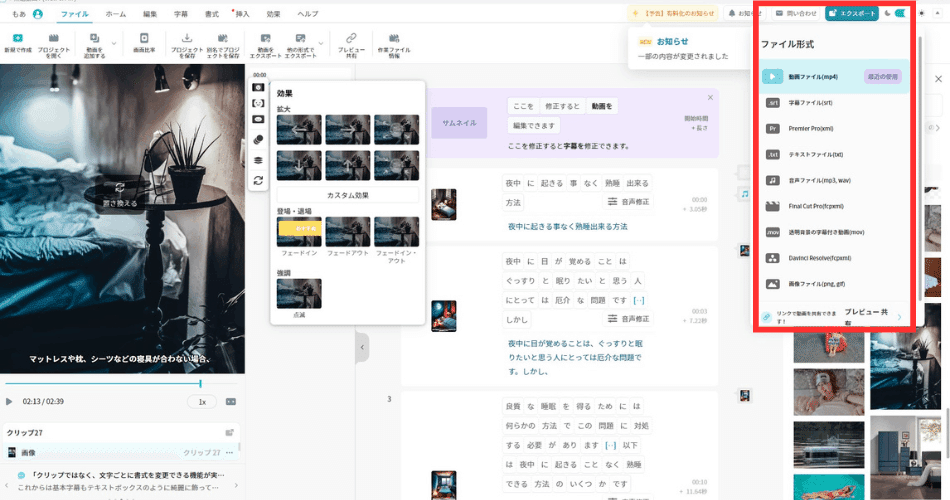Click 他の形式でエクスポート icon
Image resolution: width=950 pixels, height=500 pixels.
pos(301,39)
